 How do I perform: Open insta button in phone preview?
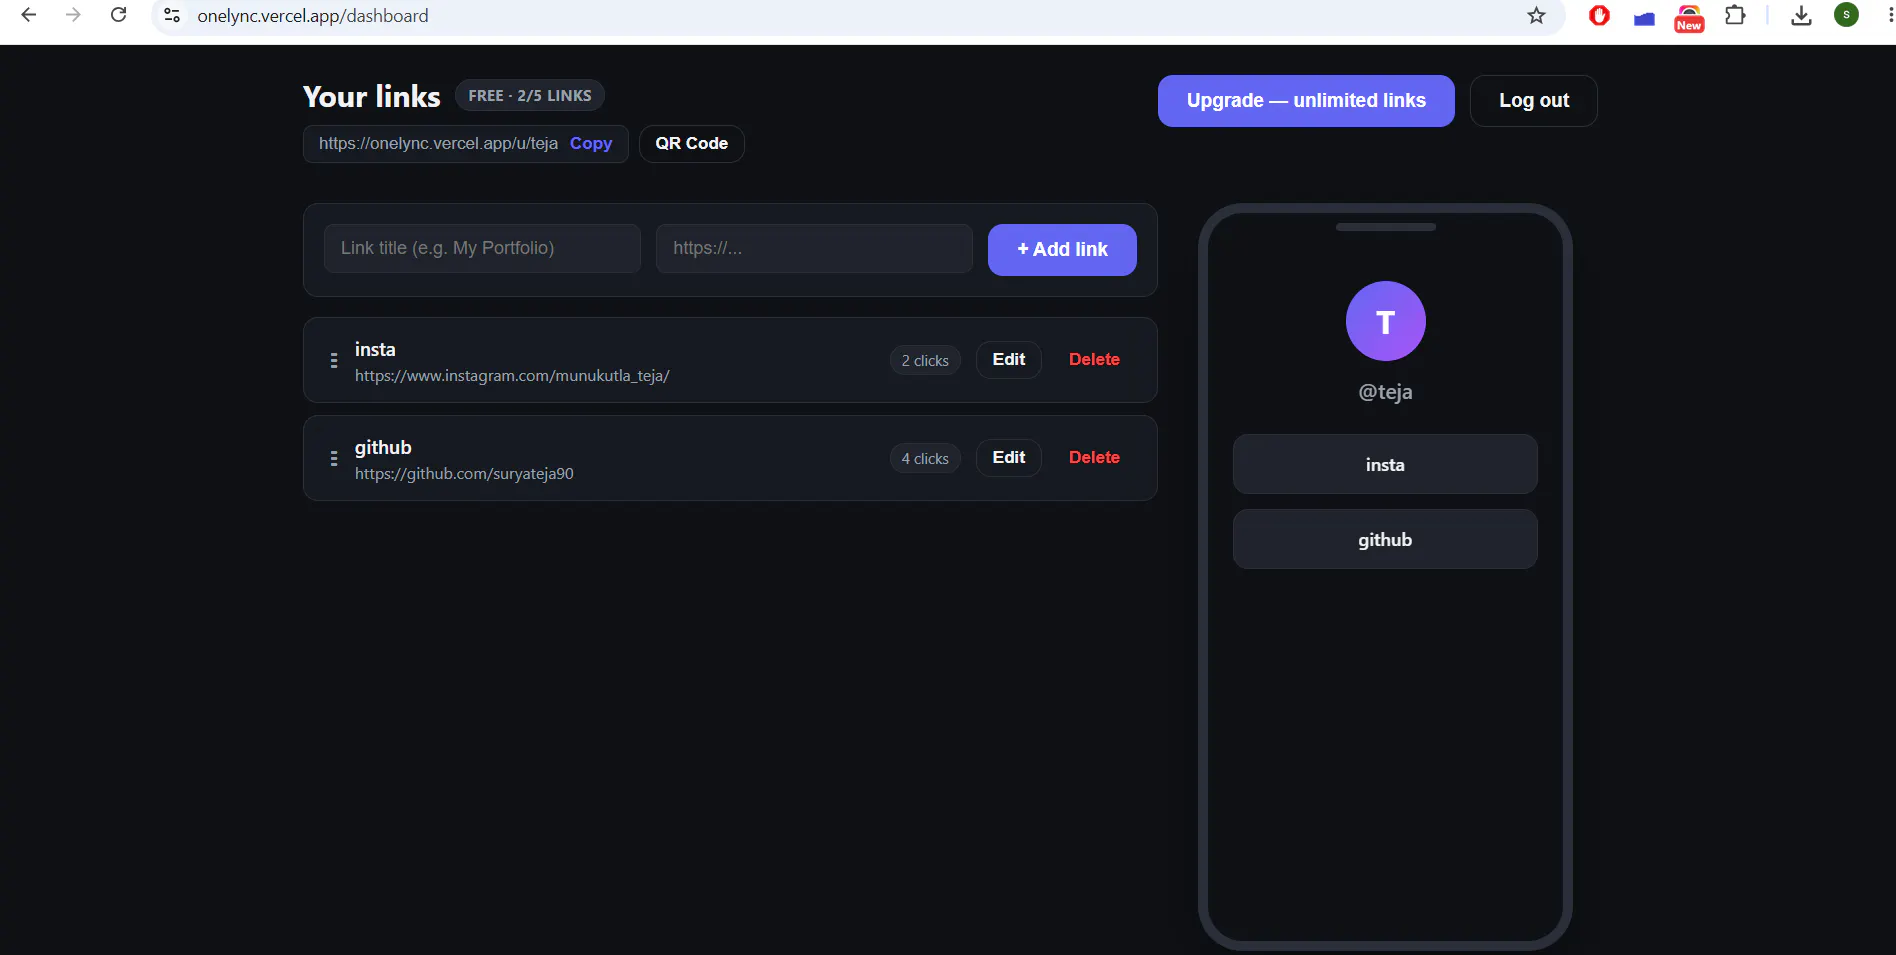pyautogui.click(x=1385, y=464)
